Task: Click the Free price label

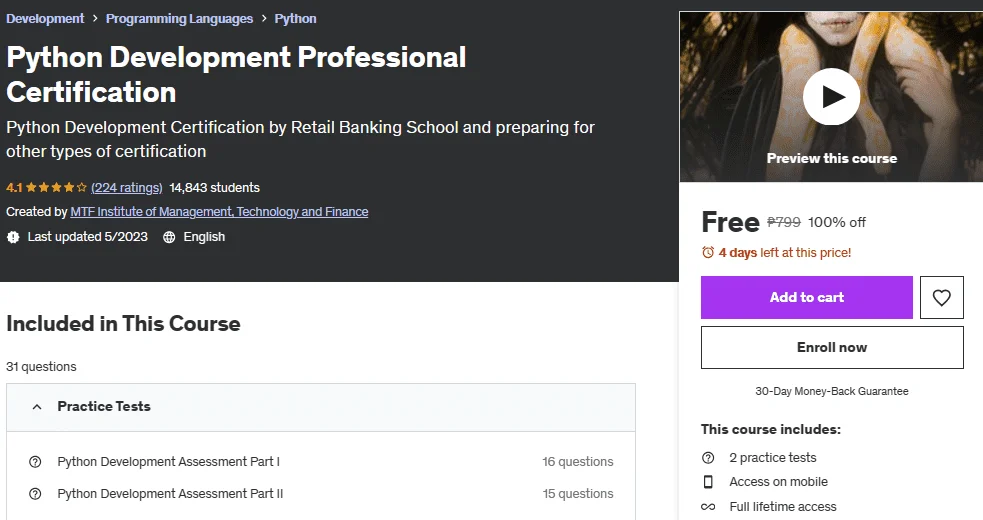Action: (730, 222)
